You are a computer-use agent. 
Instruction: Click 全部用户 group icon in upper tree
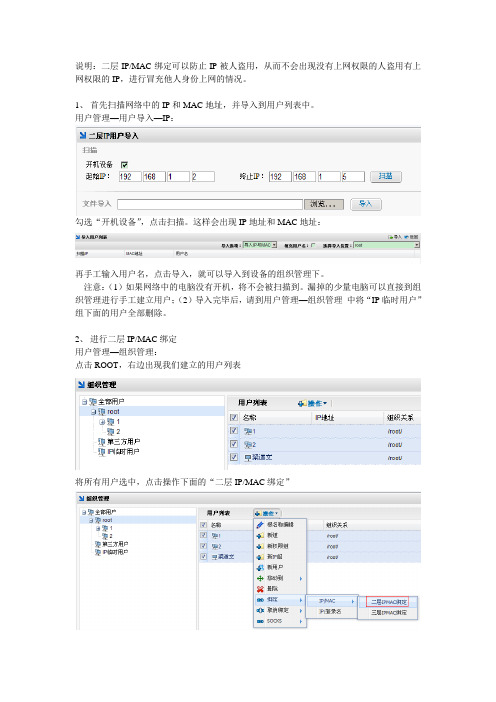93,402
